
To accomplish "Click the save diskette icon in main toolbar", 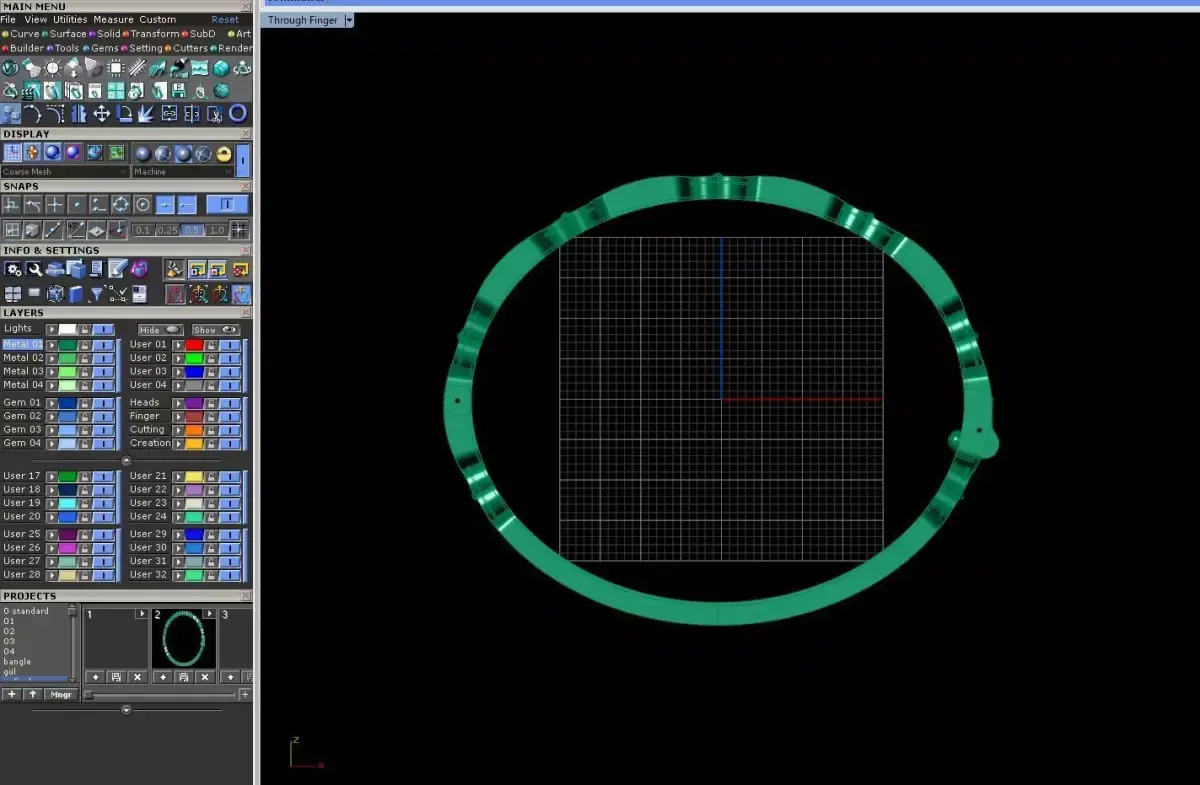I will 180,90.
